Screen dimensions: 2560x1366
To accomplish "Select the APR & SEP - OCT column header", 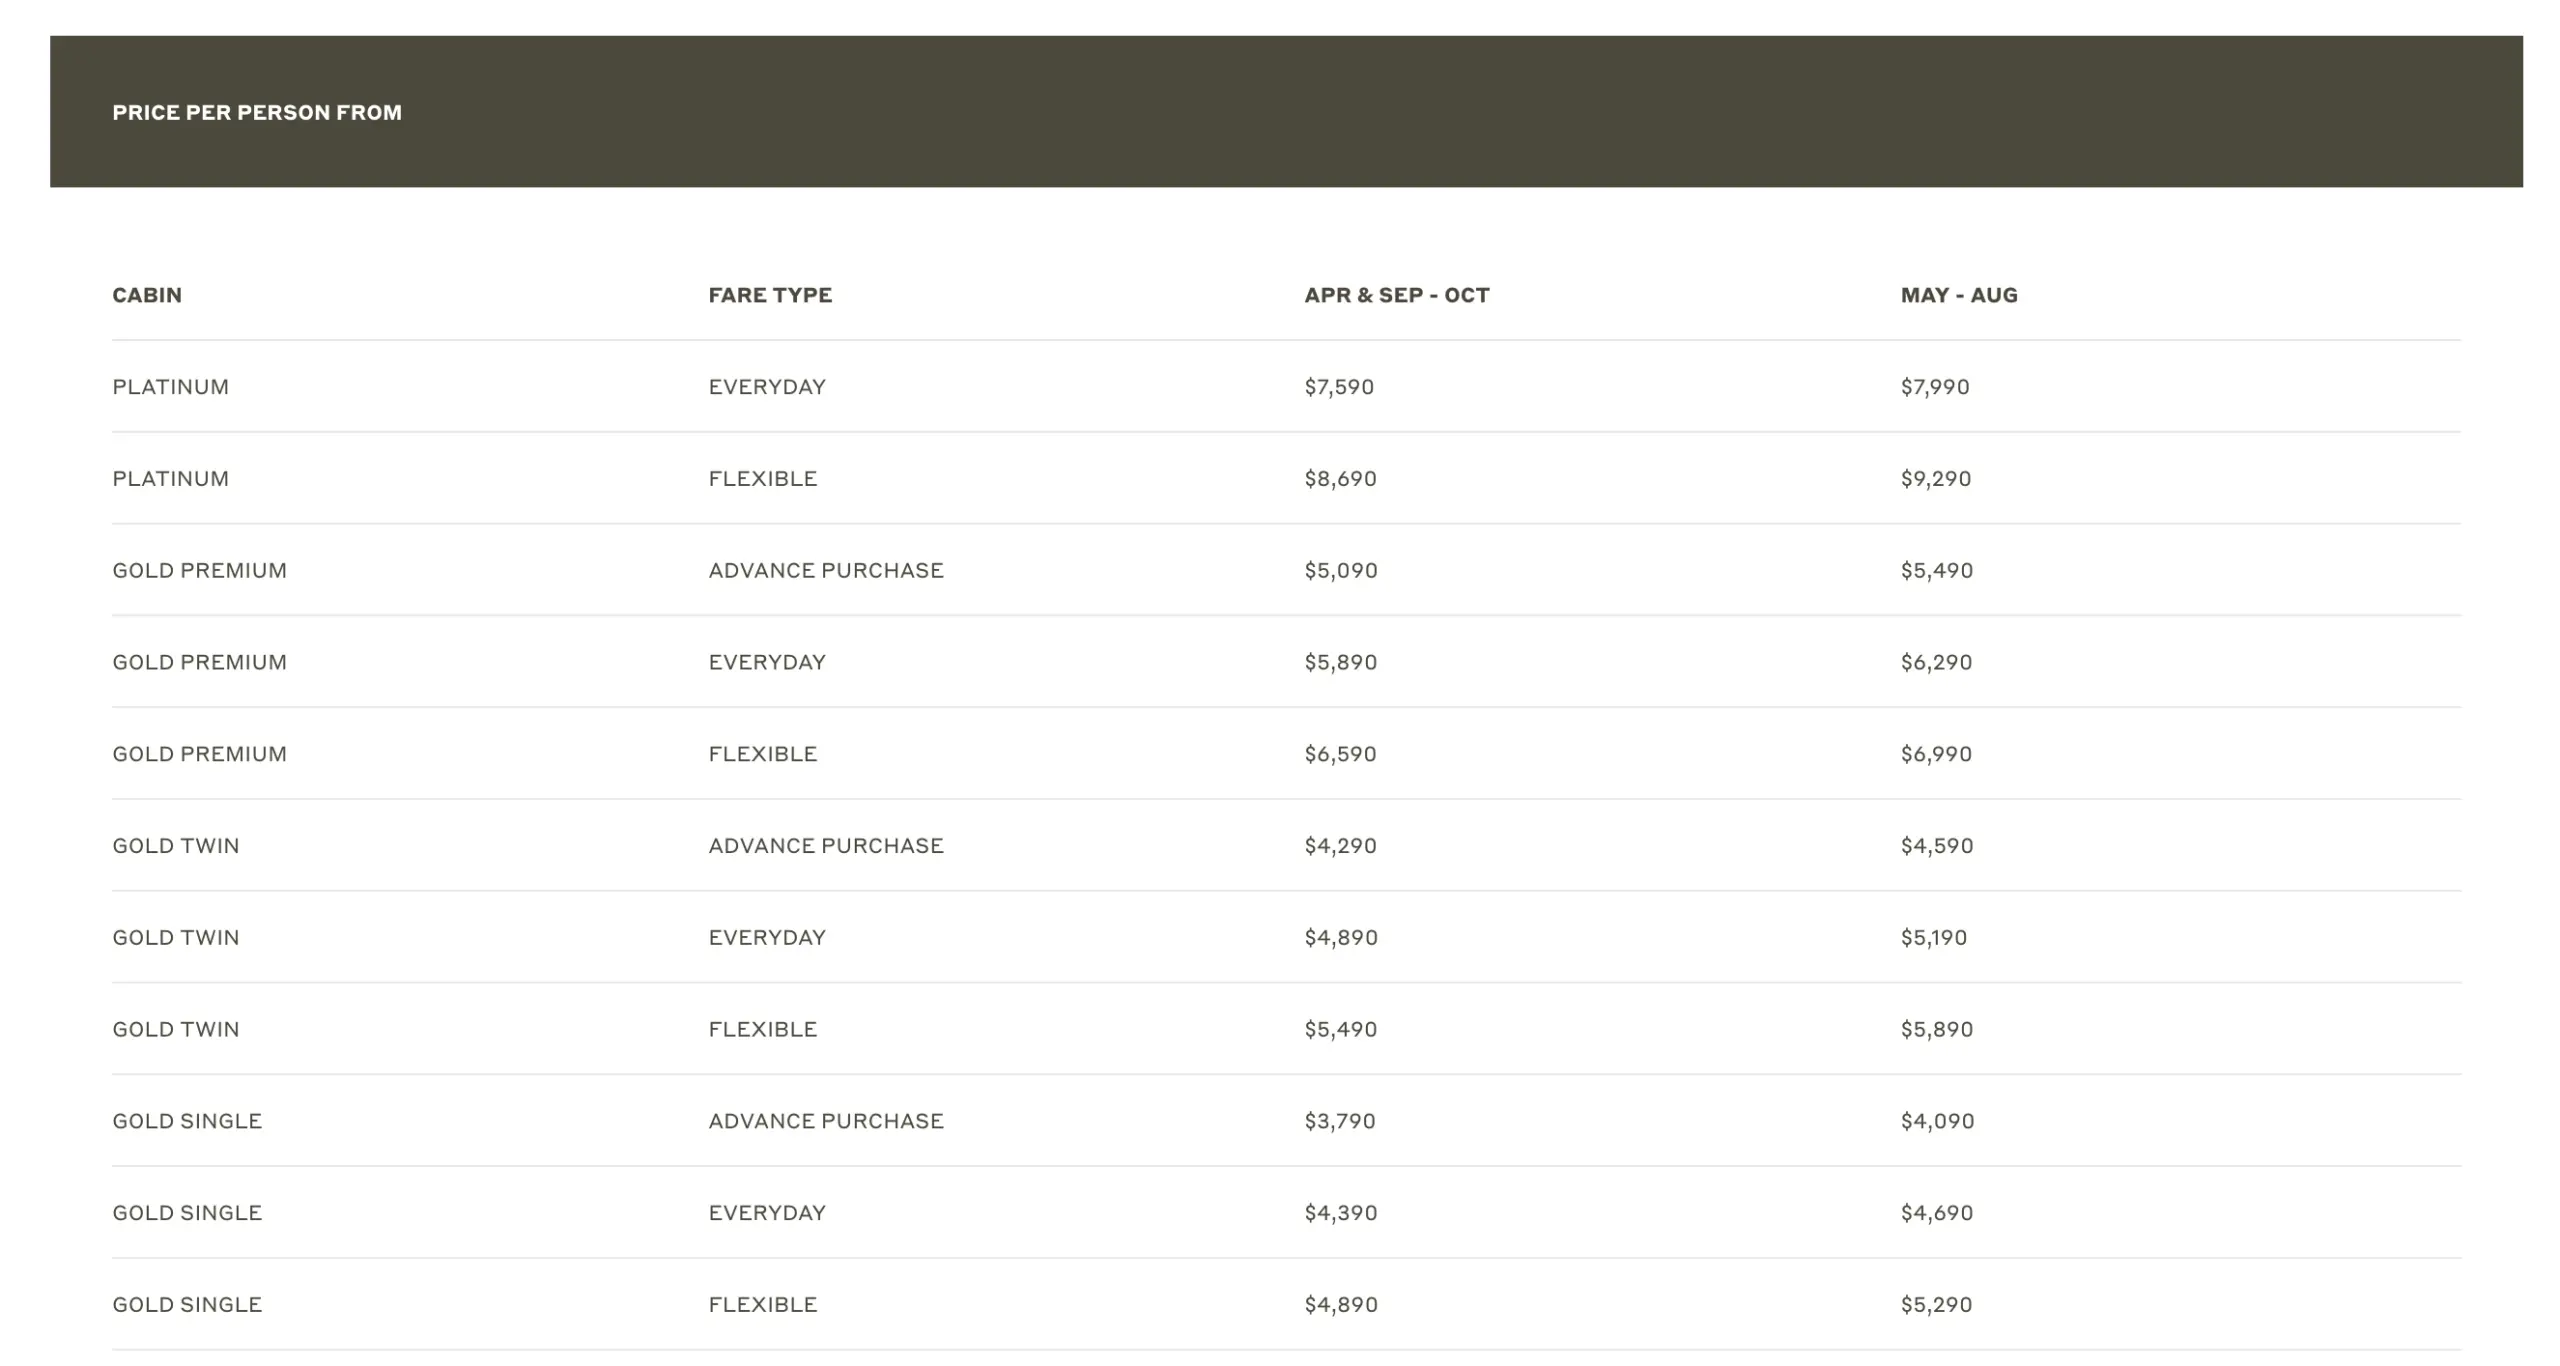I will point(1395,295).
